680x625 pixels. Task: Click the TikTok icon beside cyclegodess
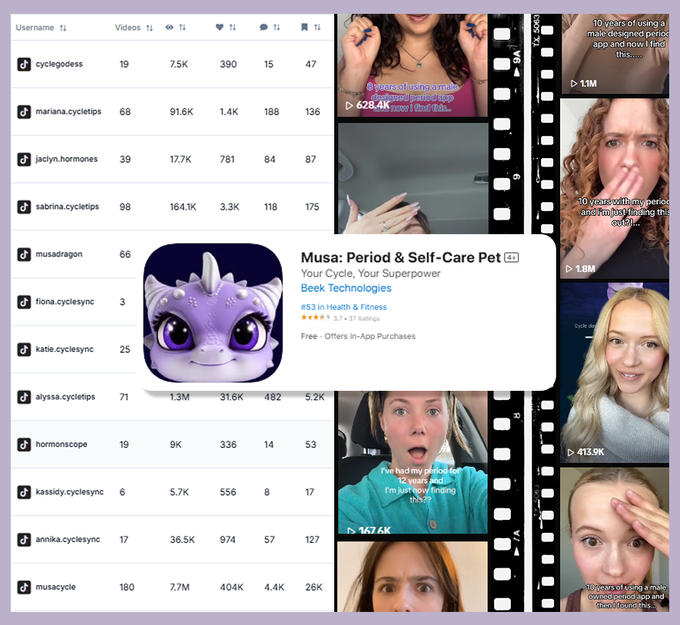pos(24,64)
